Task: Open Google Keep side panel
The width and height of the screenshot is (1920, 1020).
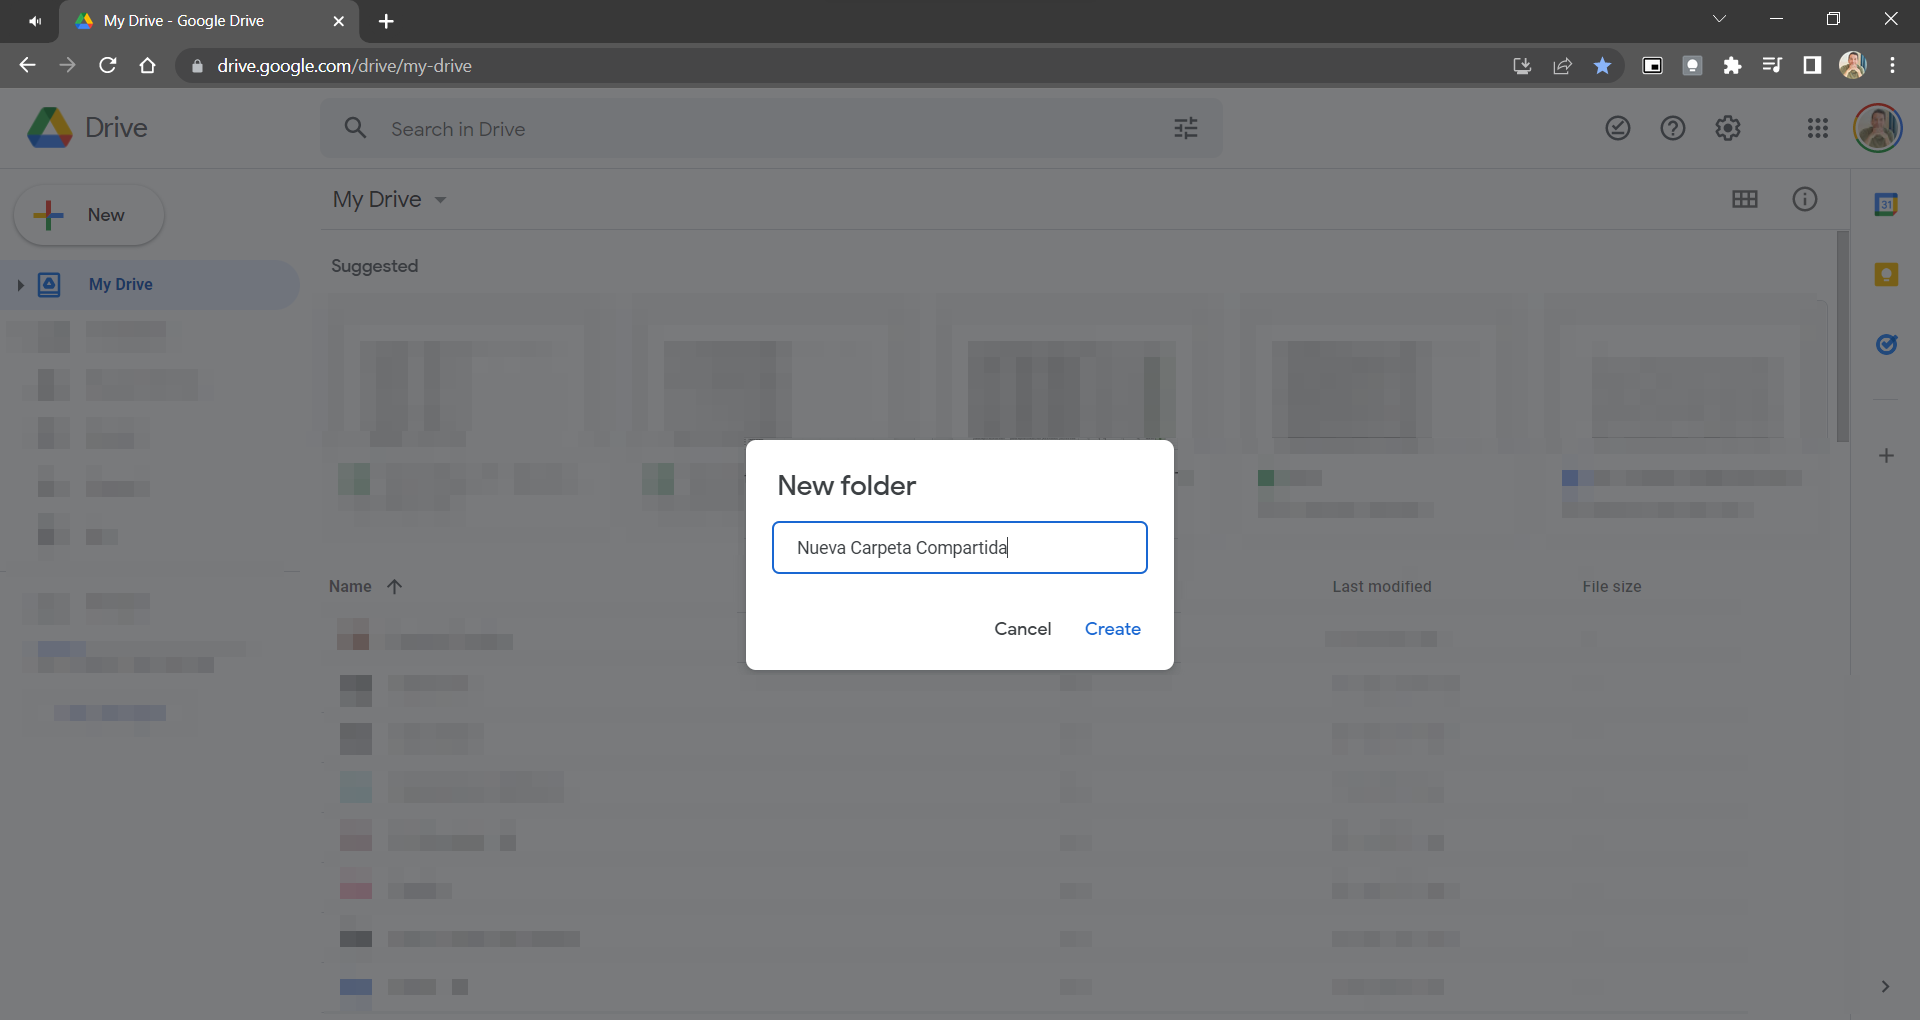Action: click(1886, 275)
